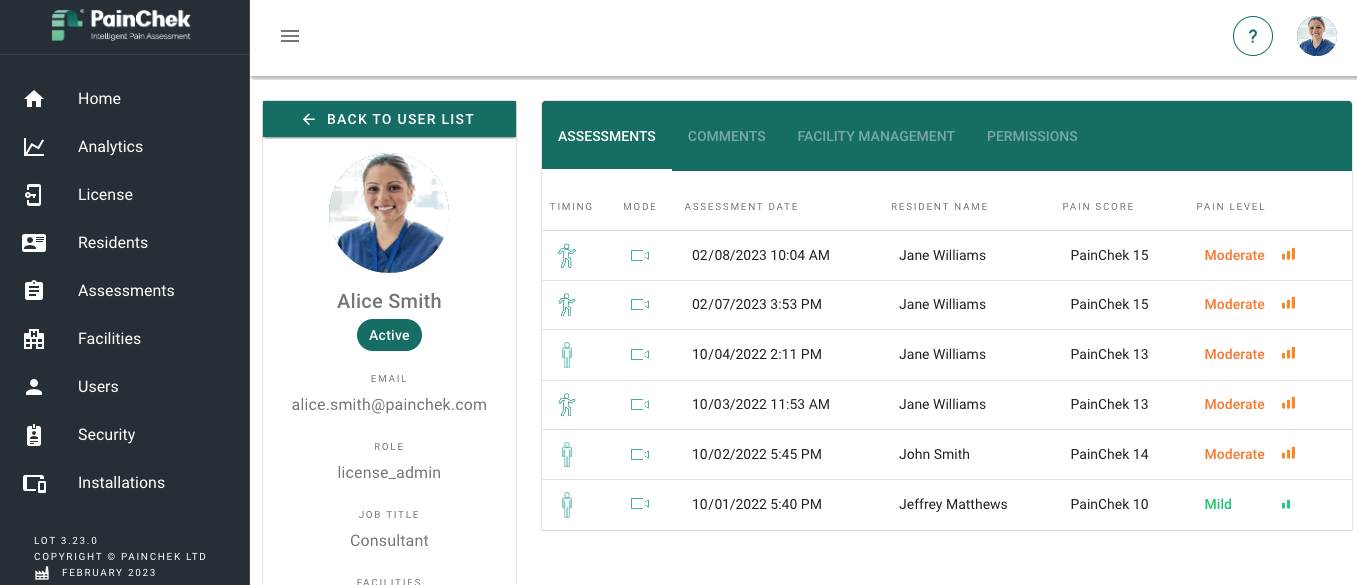1357x585 pixels.
Task: Click Back to User List button
Action: click(389, 119)
